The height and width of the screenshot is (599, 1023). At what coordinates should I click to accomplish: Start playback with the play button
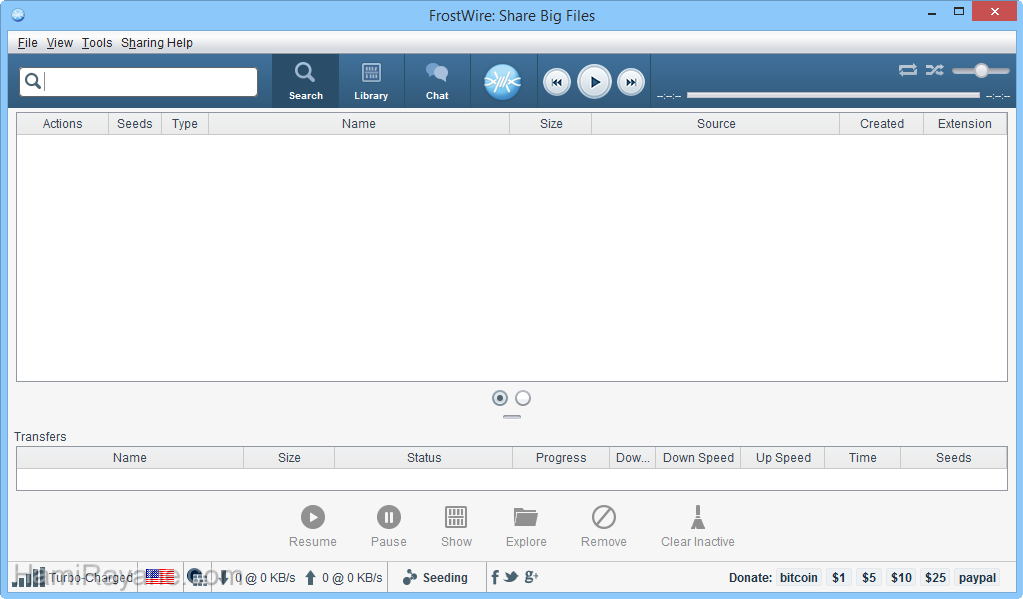click(594, 82)
